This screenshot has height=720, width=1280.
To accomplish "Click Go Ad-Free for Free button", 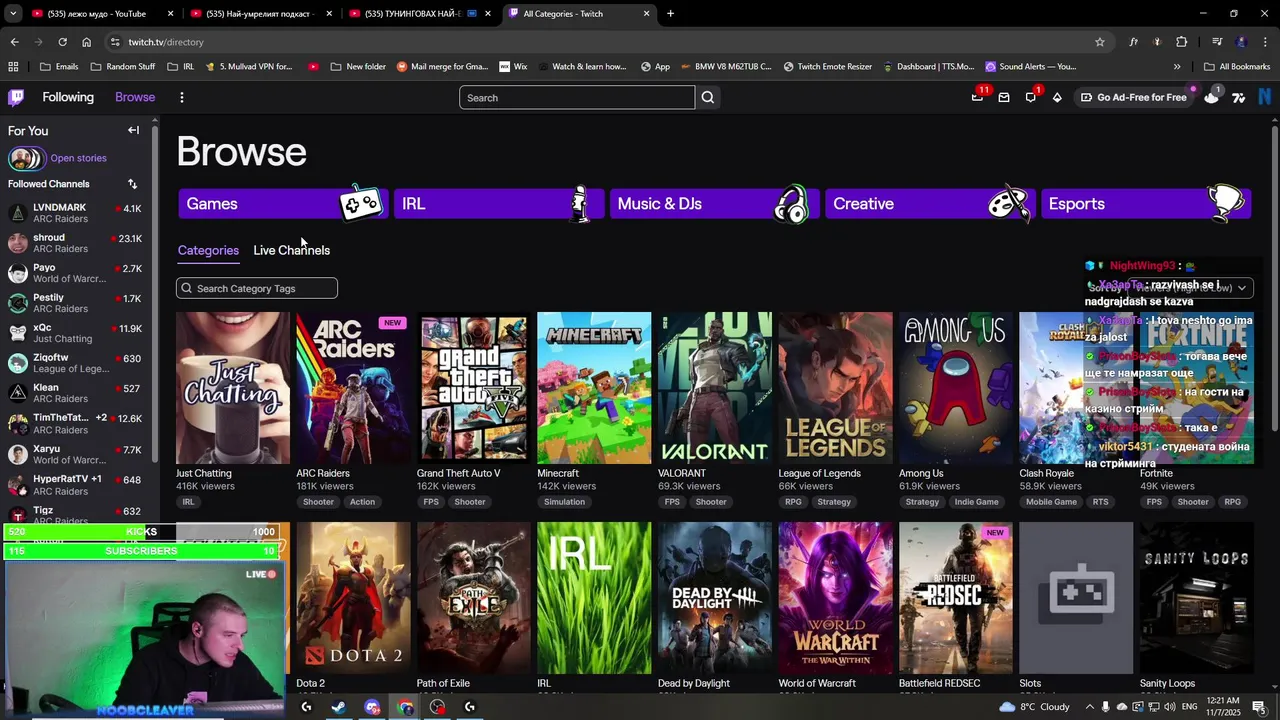I will [1134, 97].
